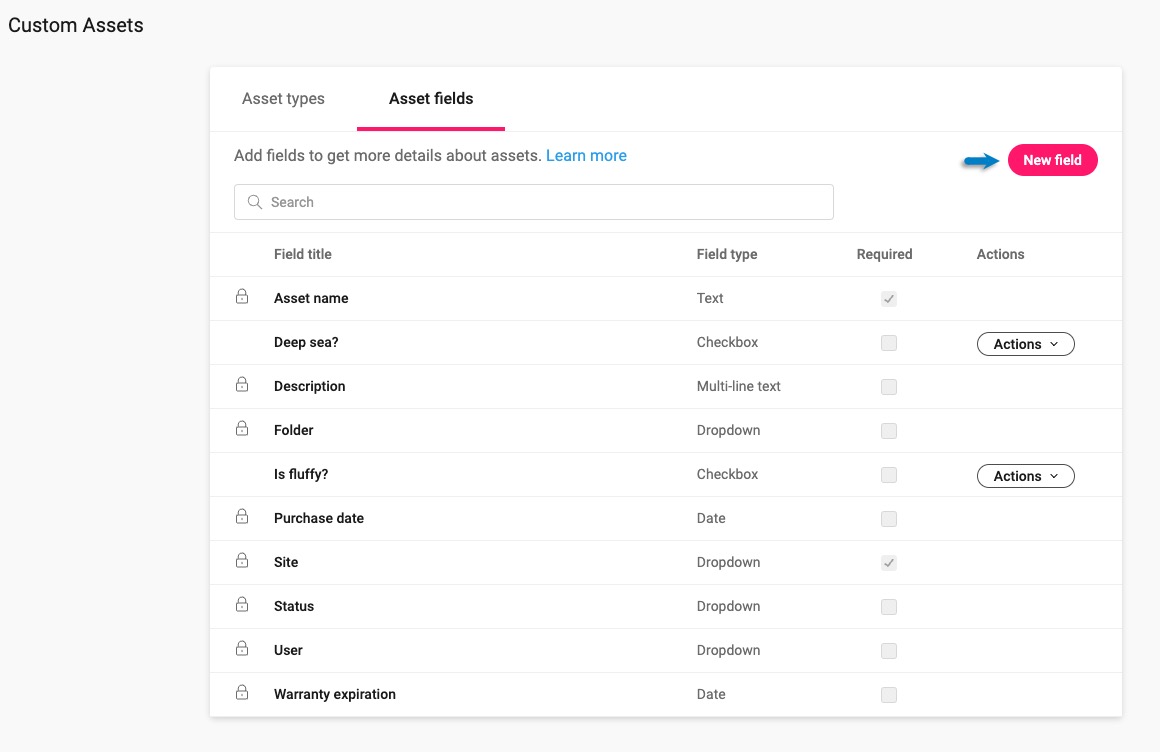Click the lock icon beside Warranty expiration

(242, 693)
